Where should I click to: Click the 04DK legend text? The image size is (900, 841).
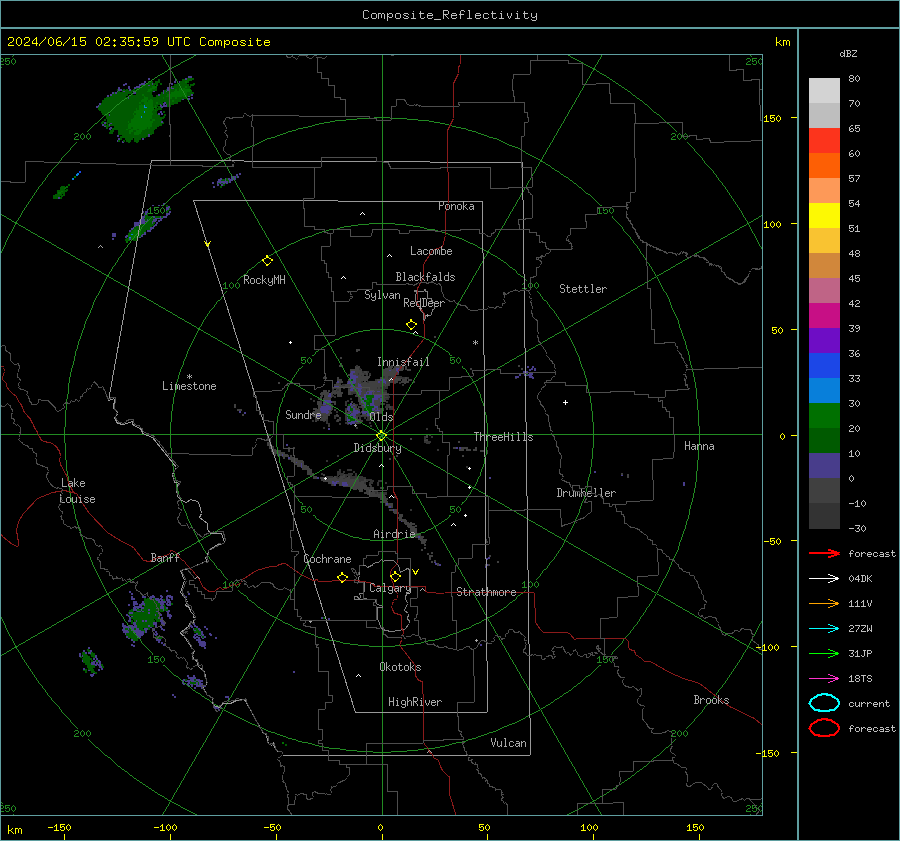(x=860, y=578)
